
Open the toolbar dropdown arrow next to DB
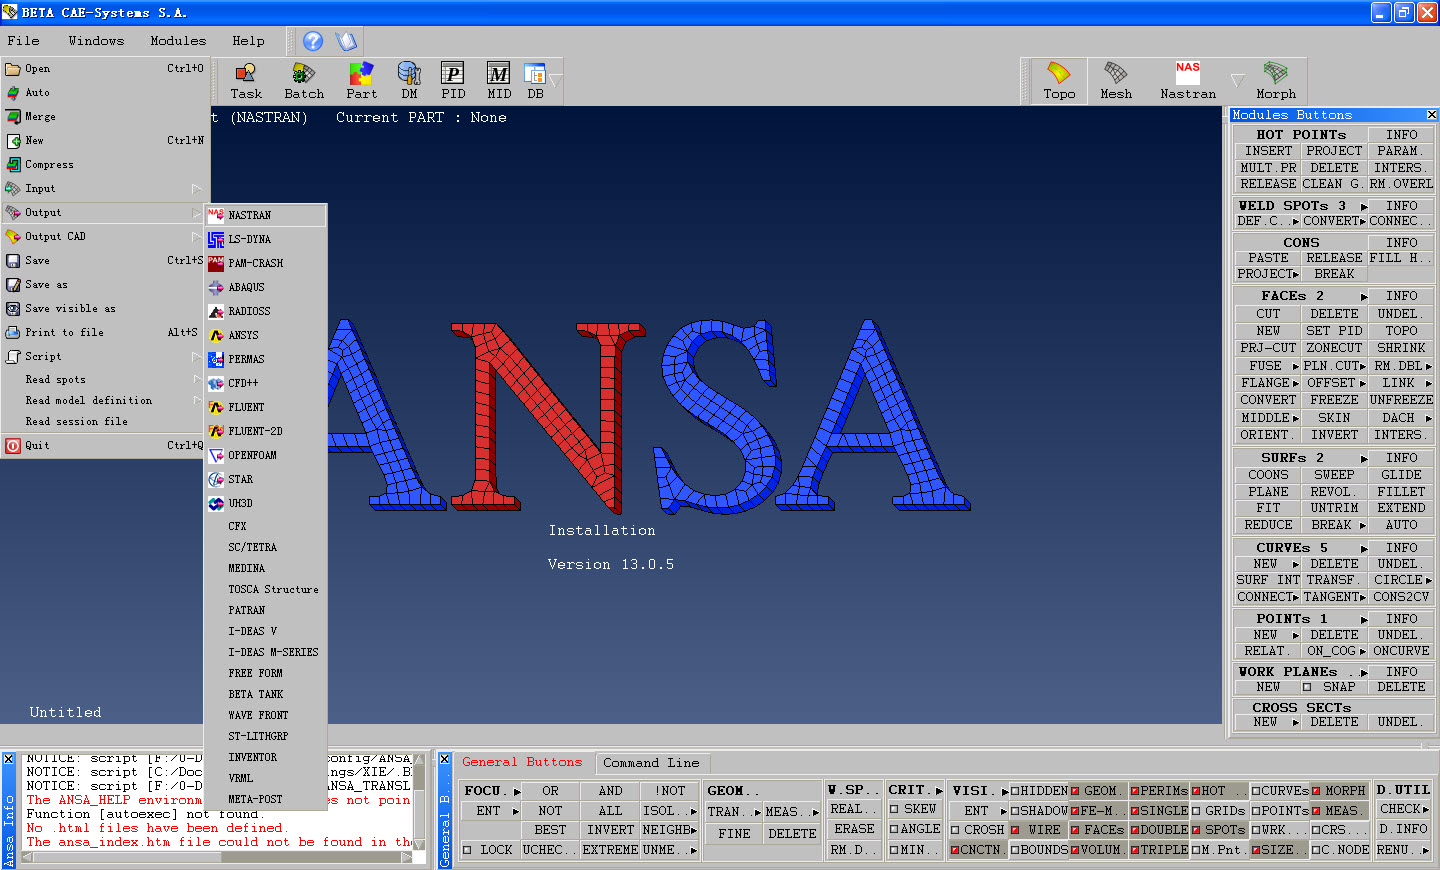click(x=555, y=79)
